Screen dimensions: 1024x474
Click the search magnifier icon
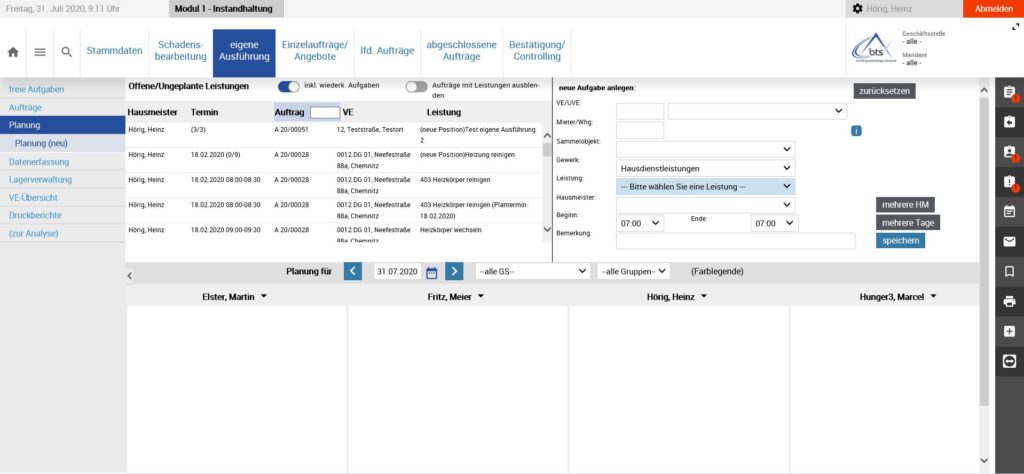tap(67, 51)
